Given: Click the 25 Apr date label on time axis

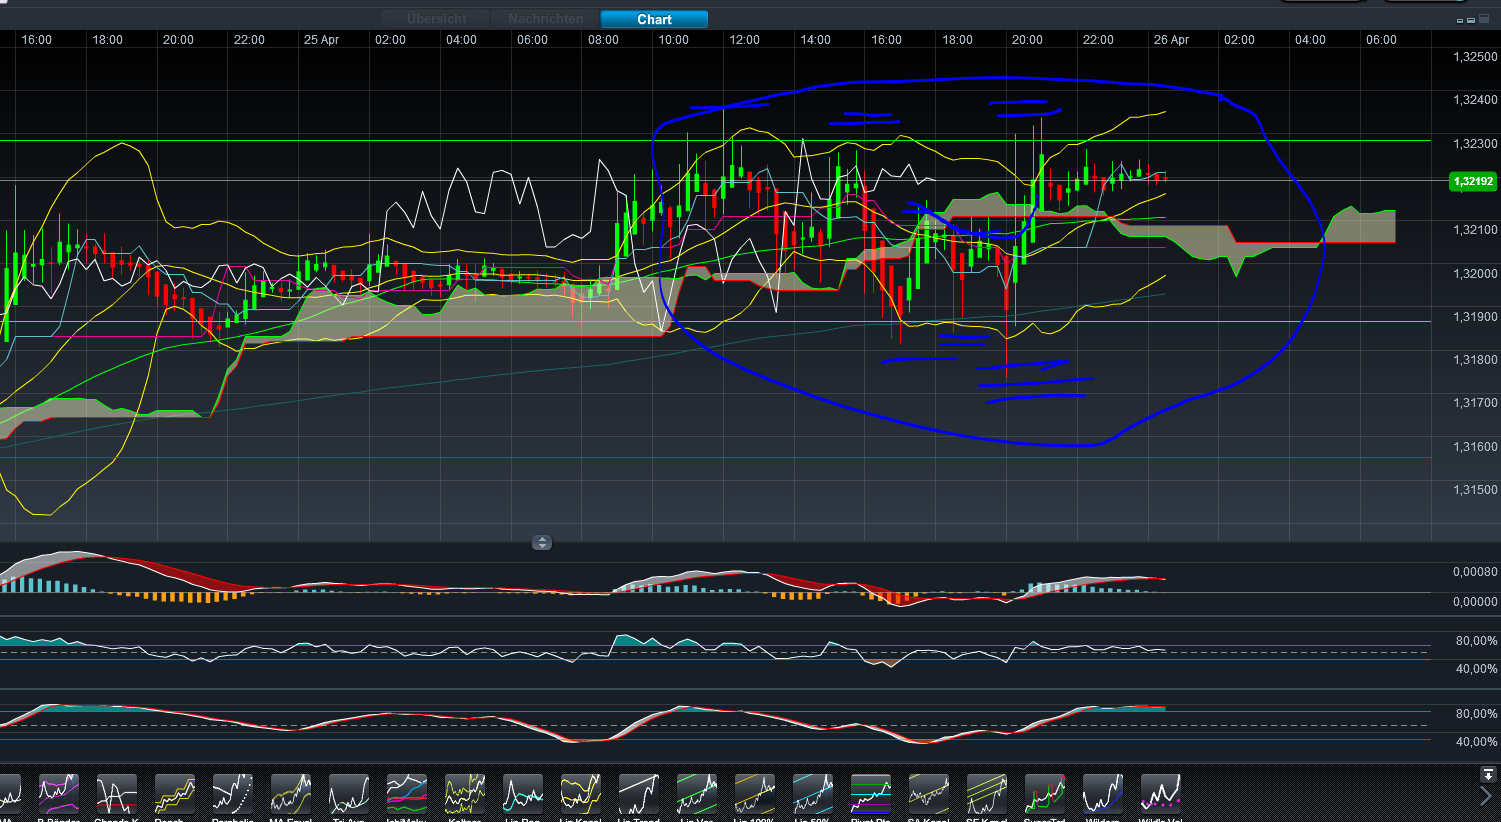Looking at the screenshot, I should (321, 40).
